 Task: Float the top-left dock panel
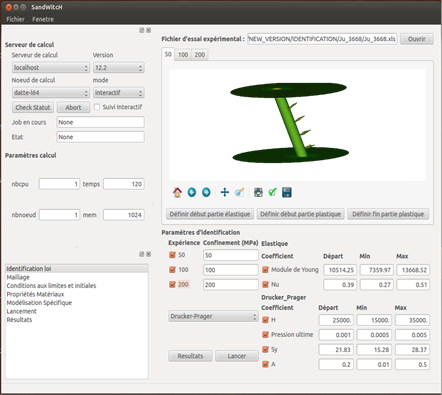[142, 30]
